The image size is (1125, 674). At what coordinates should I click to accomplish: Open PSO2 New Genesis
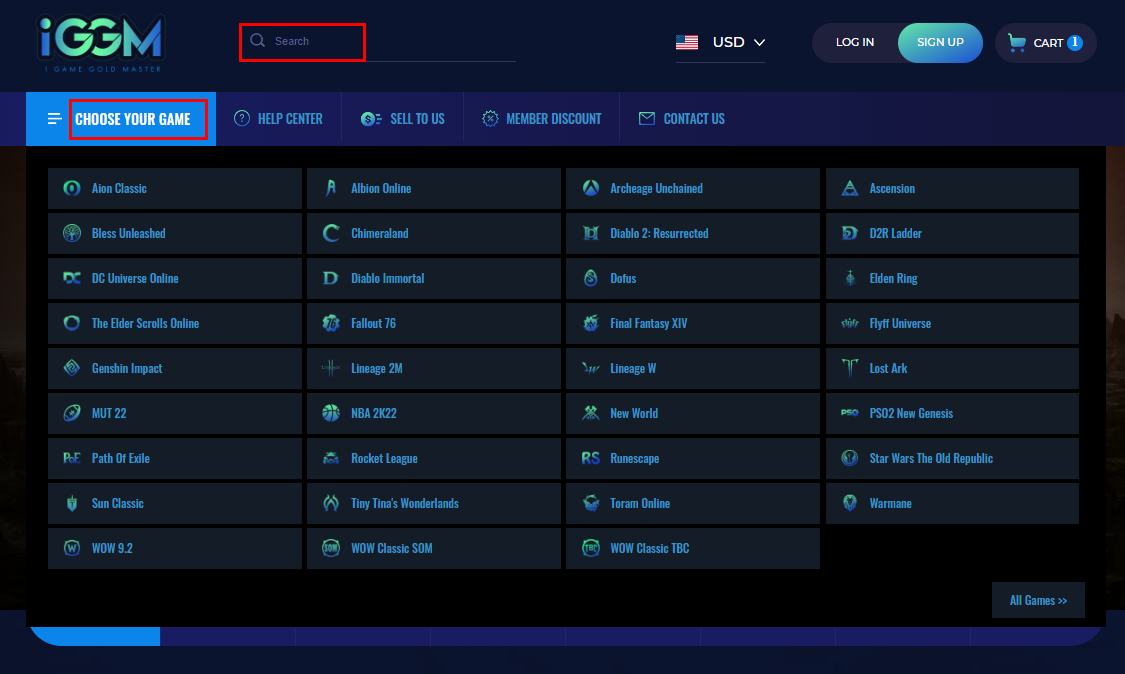tap(952, 413)
